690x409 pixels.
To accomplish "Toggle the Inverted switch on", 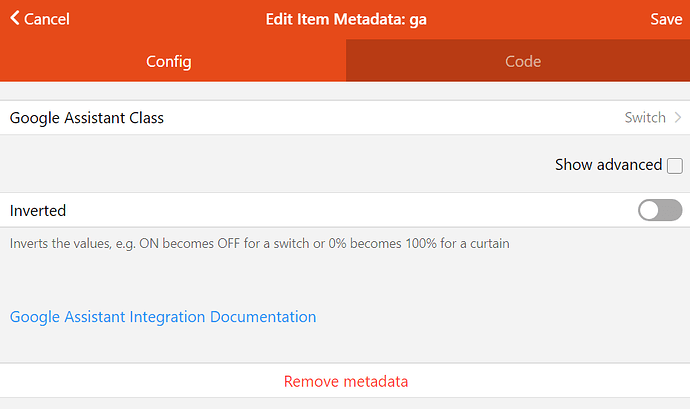I will point(660,210).
